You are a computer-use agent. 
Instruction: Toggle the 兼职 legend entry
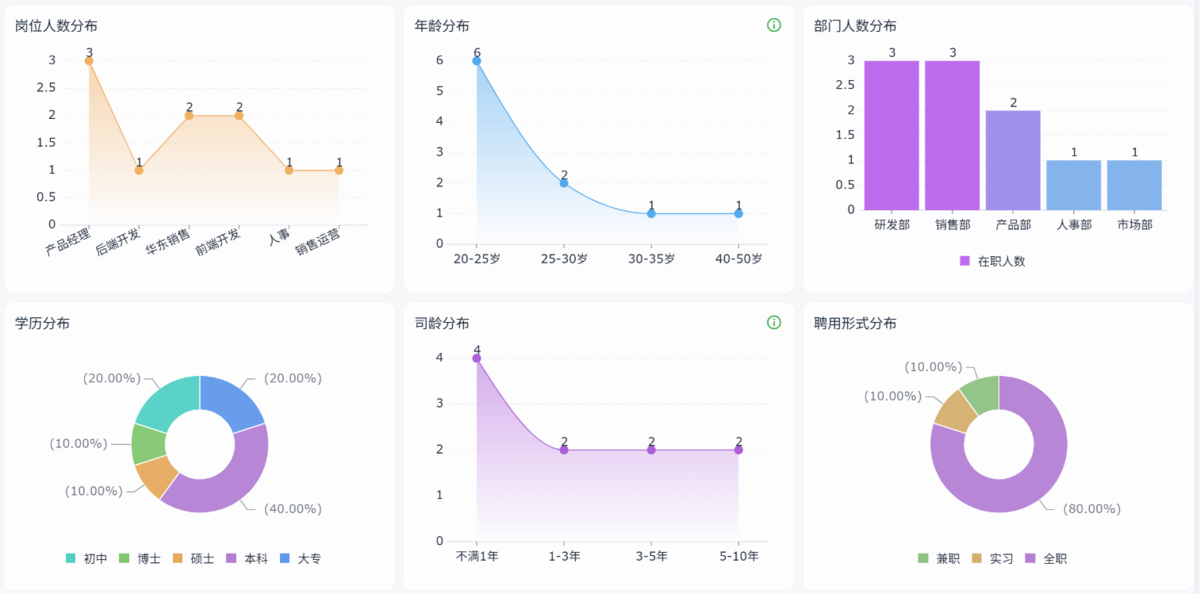tap(939, 558)
